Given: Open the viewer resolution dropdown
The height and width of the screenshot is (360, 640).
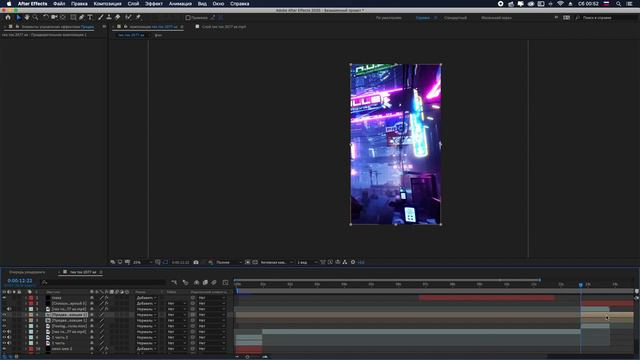Looking at the screenshot, I should click(229, 262).
